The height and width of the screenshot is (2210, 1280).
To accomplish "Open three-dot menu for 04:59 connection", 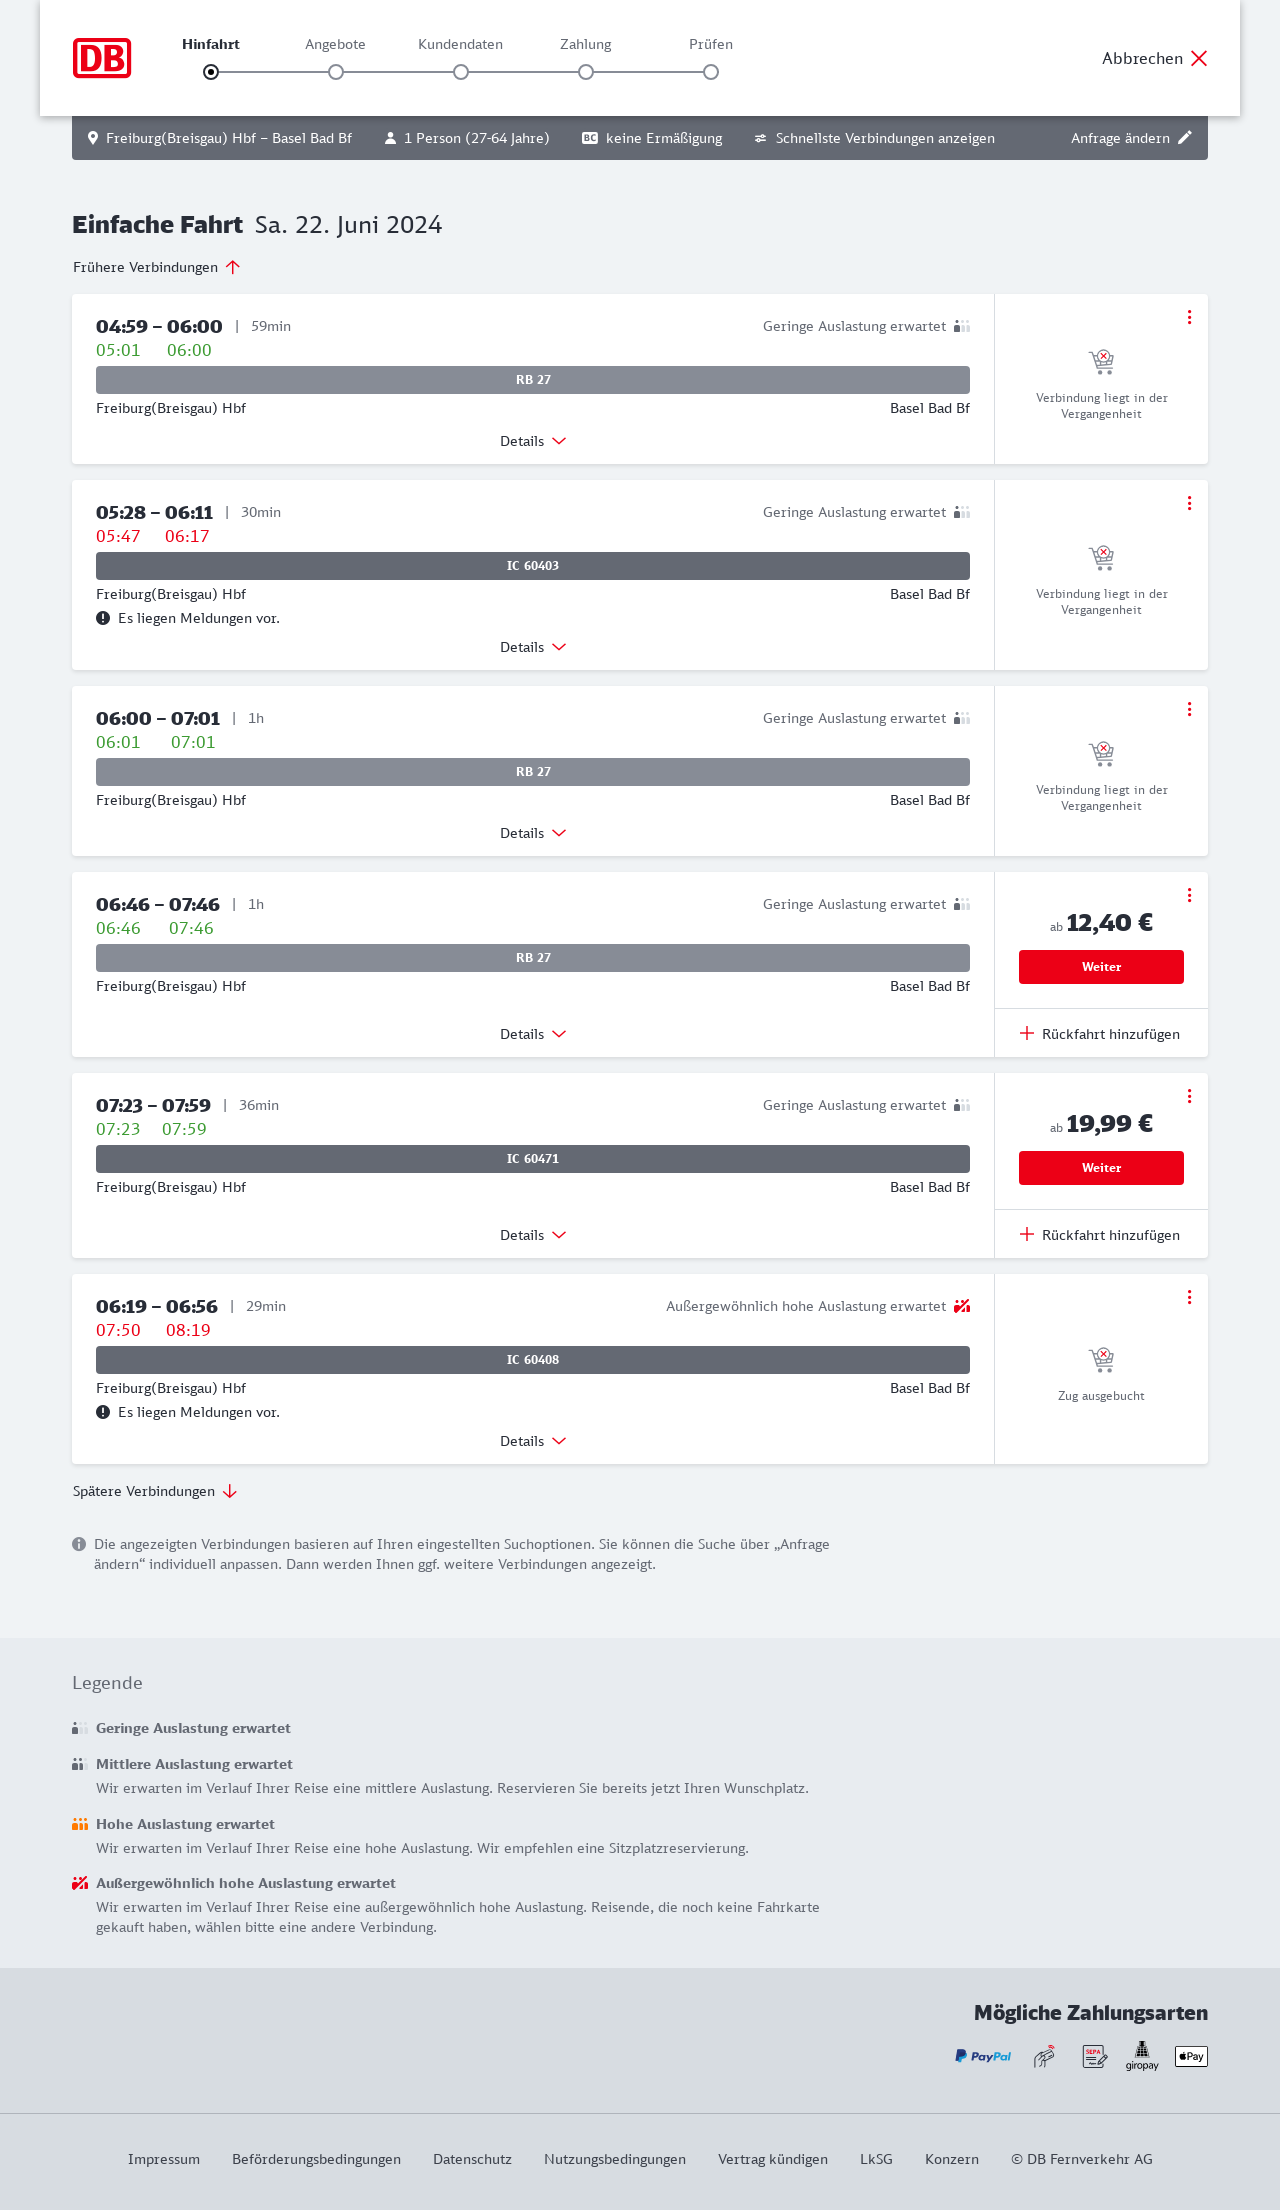I will (1189, 317).
